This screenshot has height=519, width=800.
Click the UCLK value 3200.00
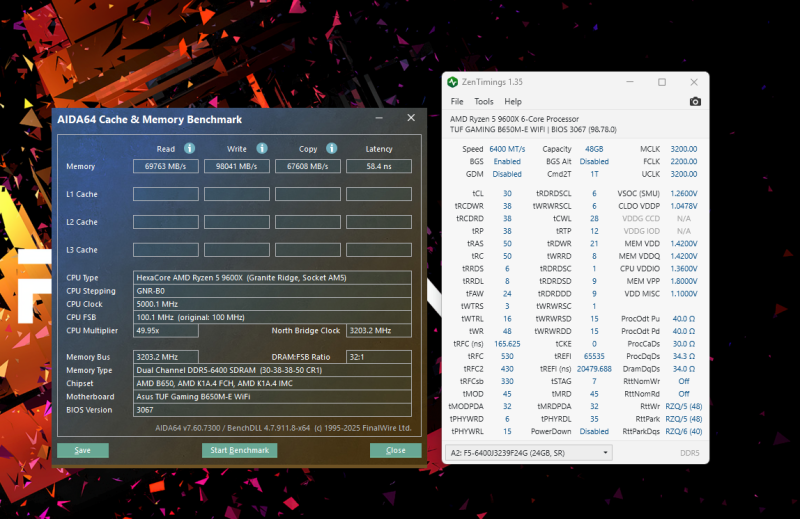[x=684, y=174]
